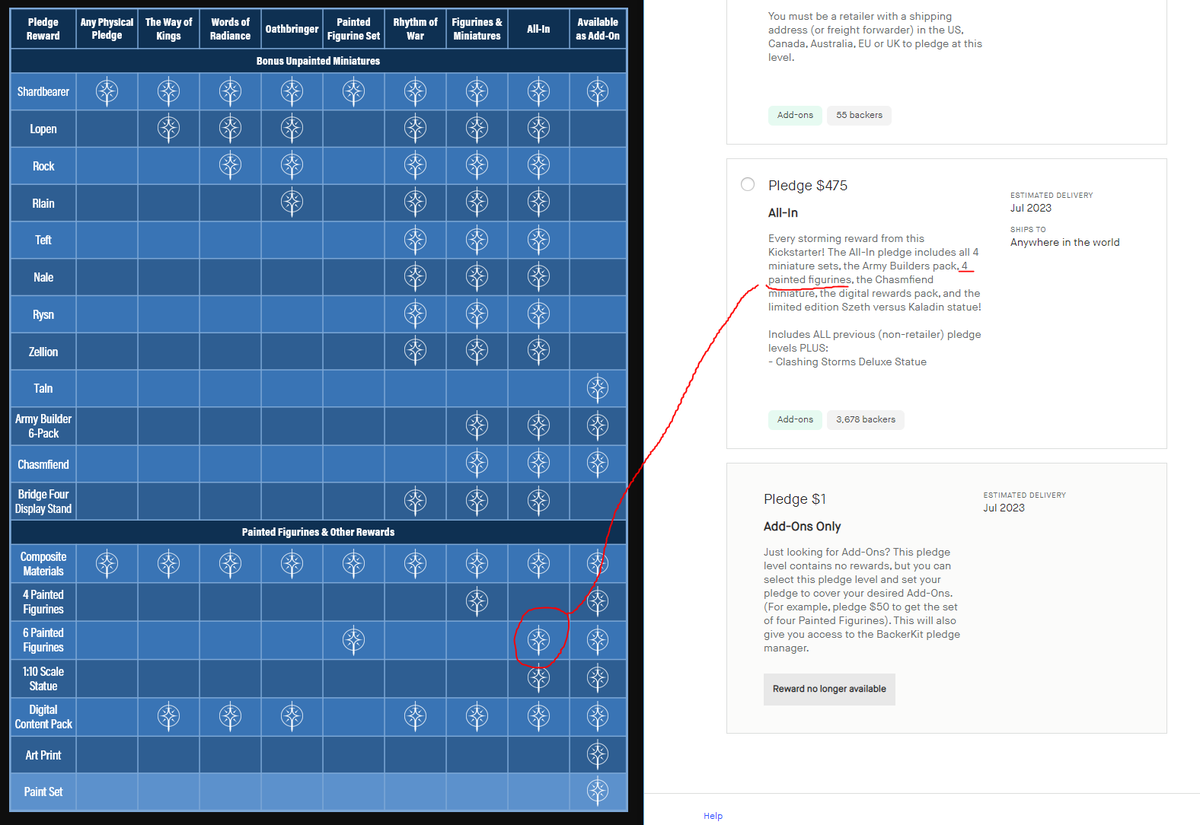This screenshot has height=825, width=1200.
Task: Click Composite Materials emblem in the Oathbringer column
Action: (291, 563)
